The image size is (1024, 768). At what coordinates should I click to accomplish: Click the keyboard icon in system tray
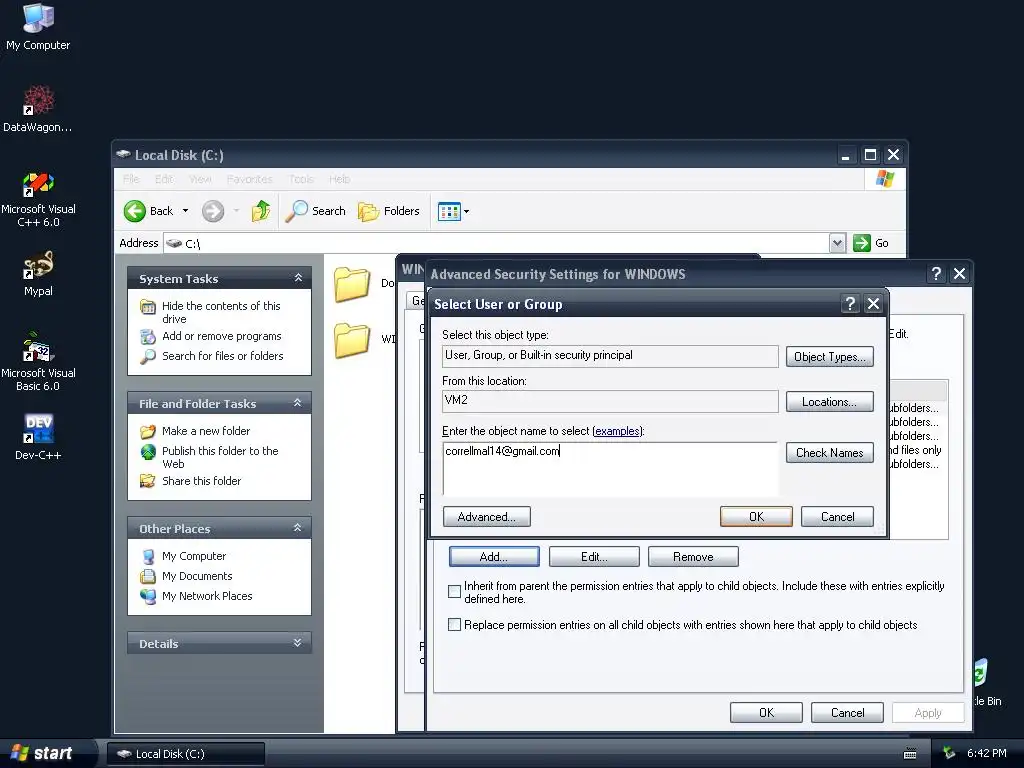pyautogui.click(x=910, y=754)
